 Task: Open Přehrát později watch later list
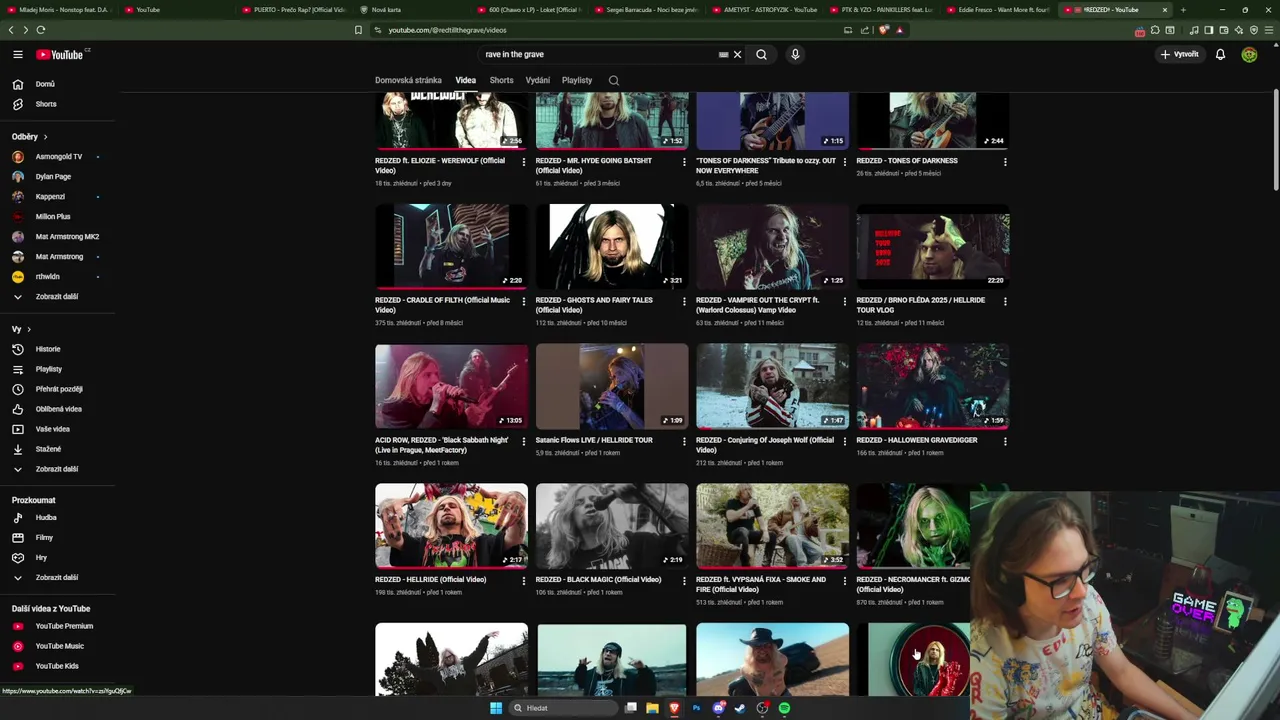point(57,389)
